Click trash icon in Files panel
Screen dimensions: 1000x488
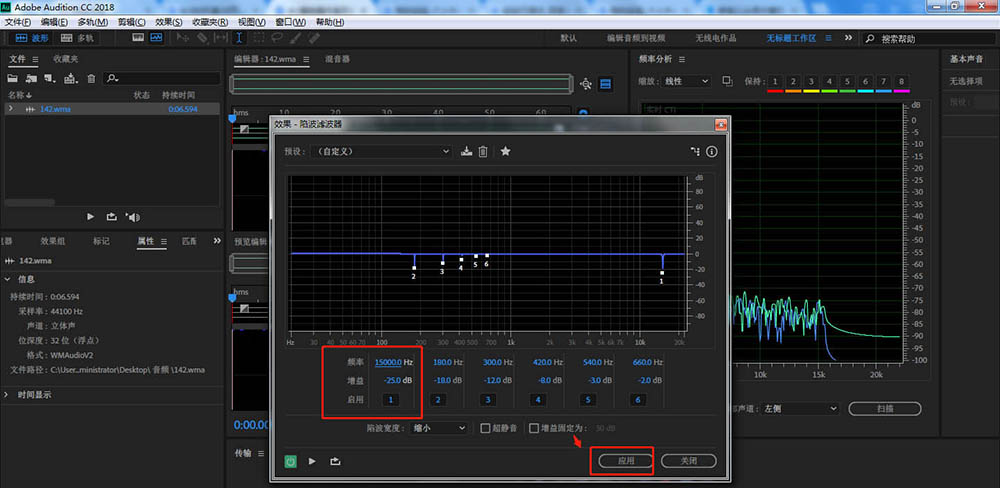pos(91,78)
